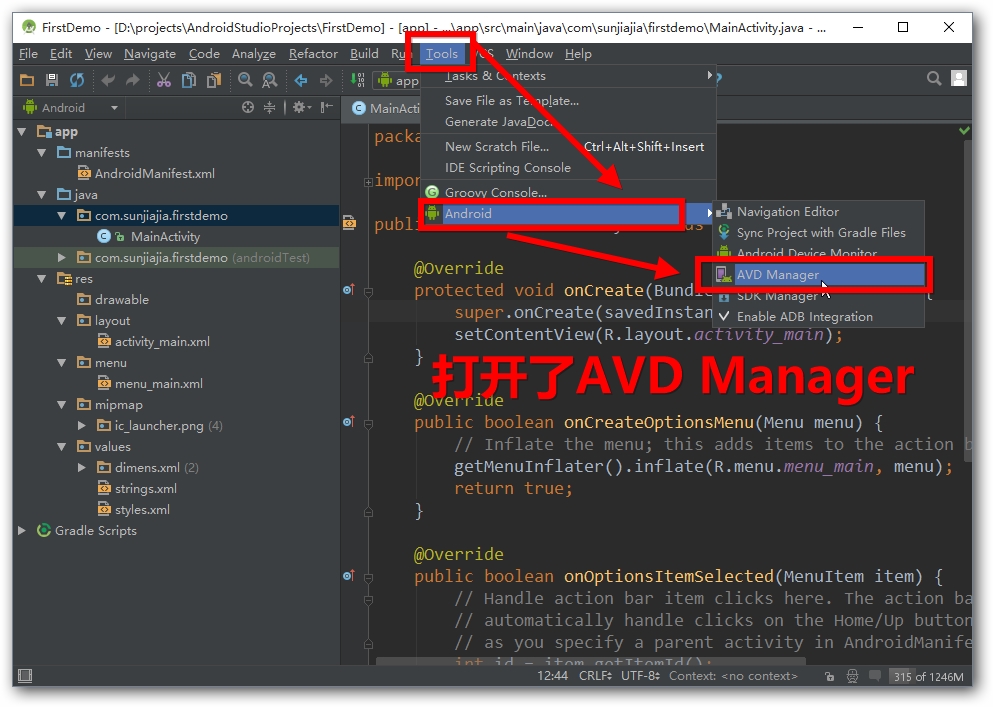The width and height of the screenshot is (993, 707).
Task: Expand dimens.xml group
Action: pos(82,468)
